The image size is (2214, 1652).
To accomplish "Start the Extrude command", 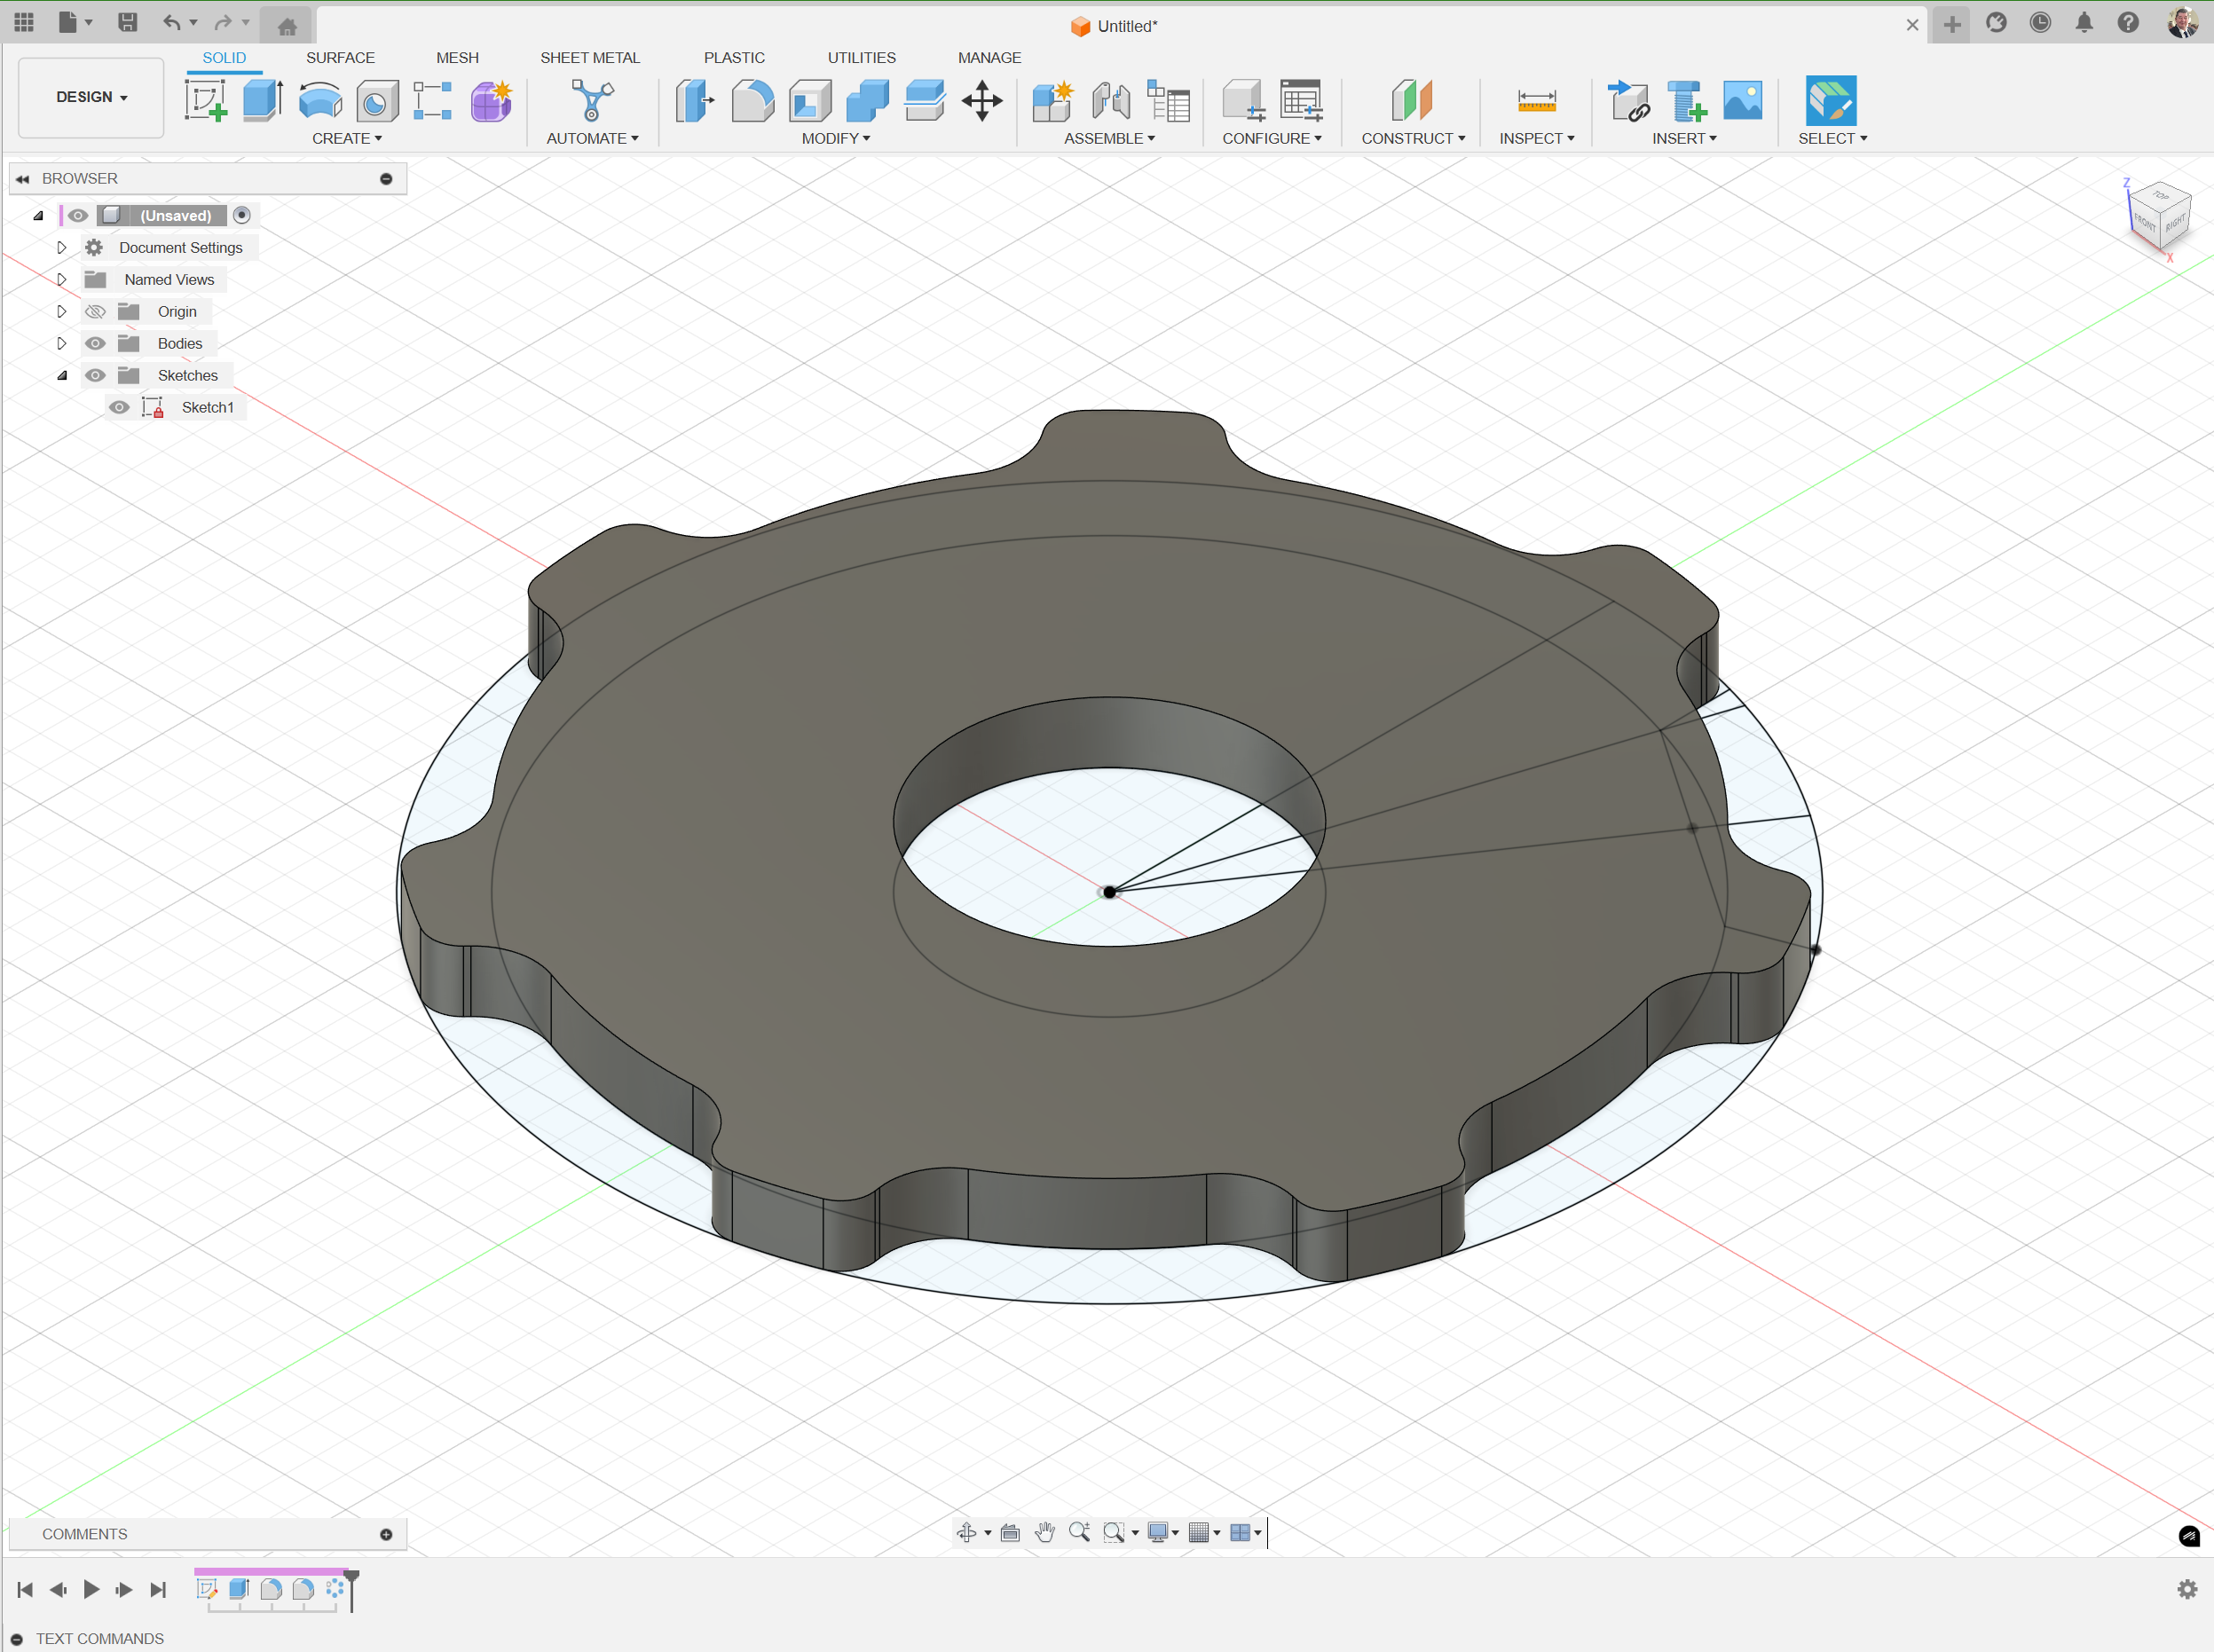I will 261,100.
